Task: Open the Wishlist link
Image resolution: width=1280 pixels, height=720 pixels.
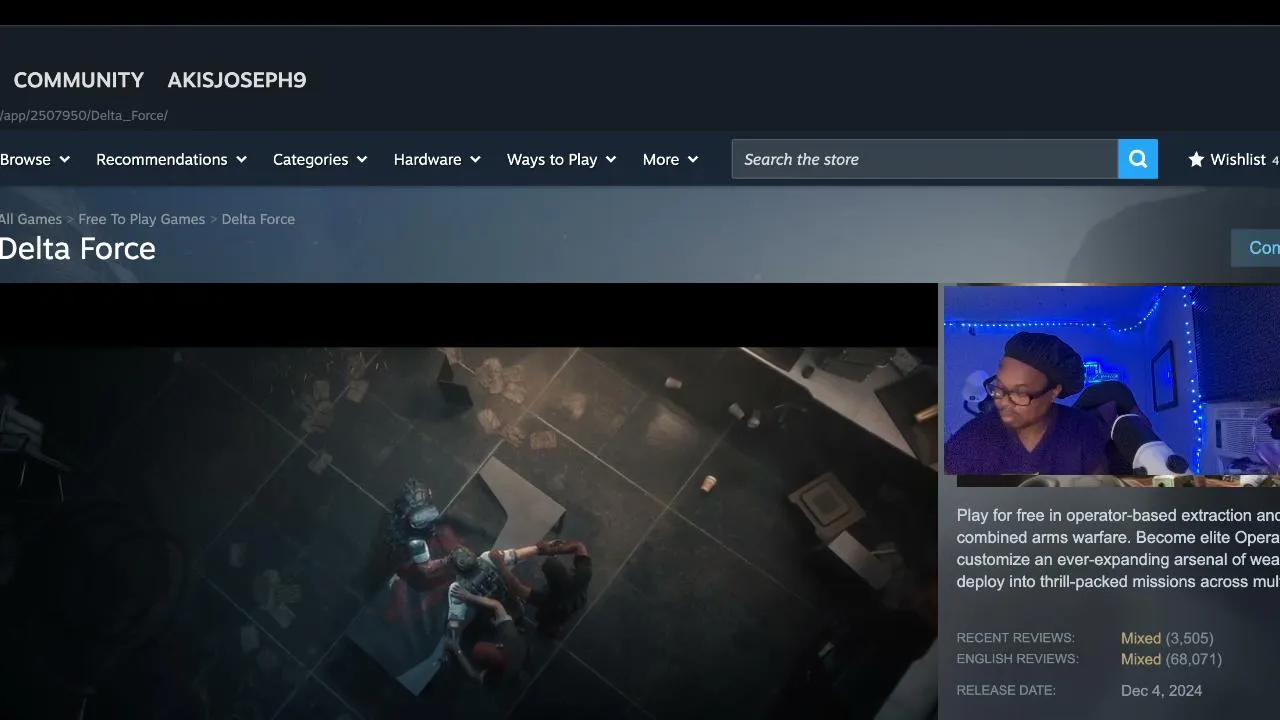Action: point(1238,159)
